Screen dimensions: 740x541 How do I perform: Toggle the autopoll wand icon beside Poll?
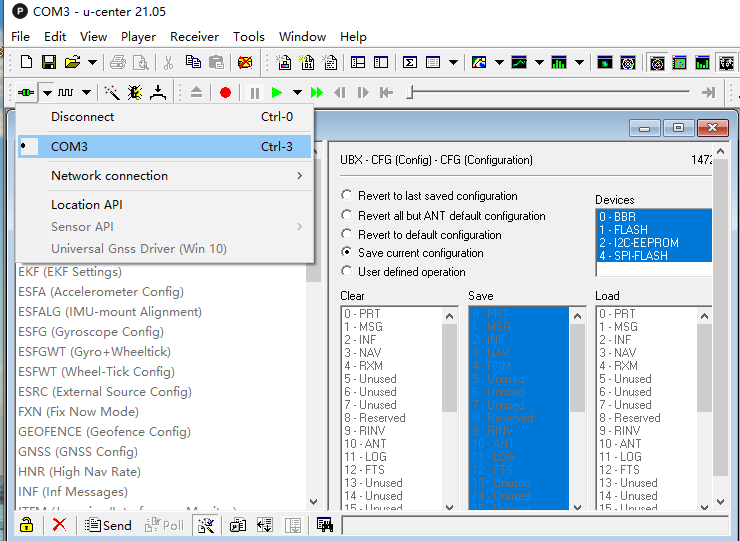[206, 524]
